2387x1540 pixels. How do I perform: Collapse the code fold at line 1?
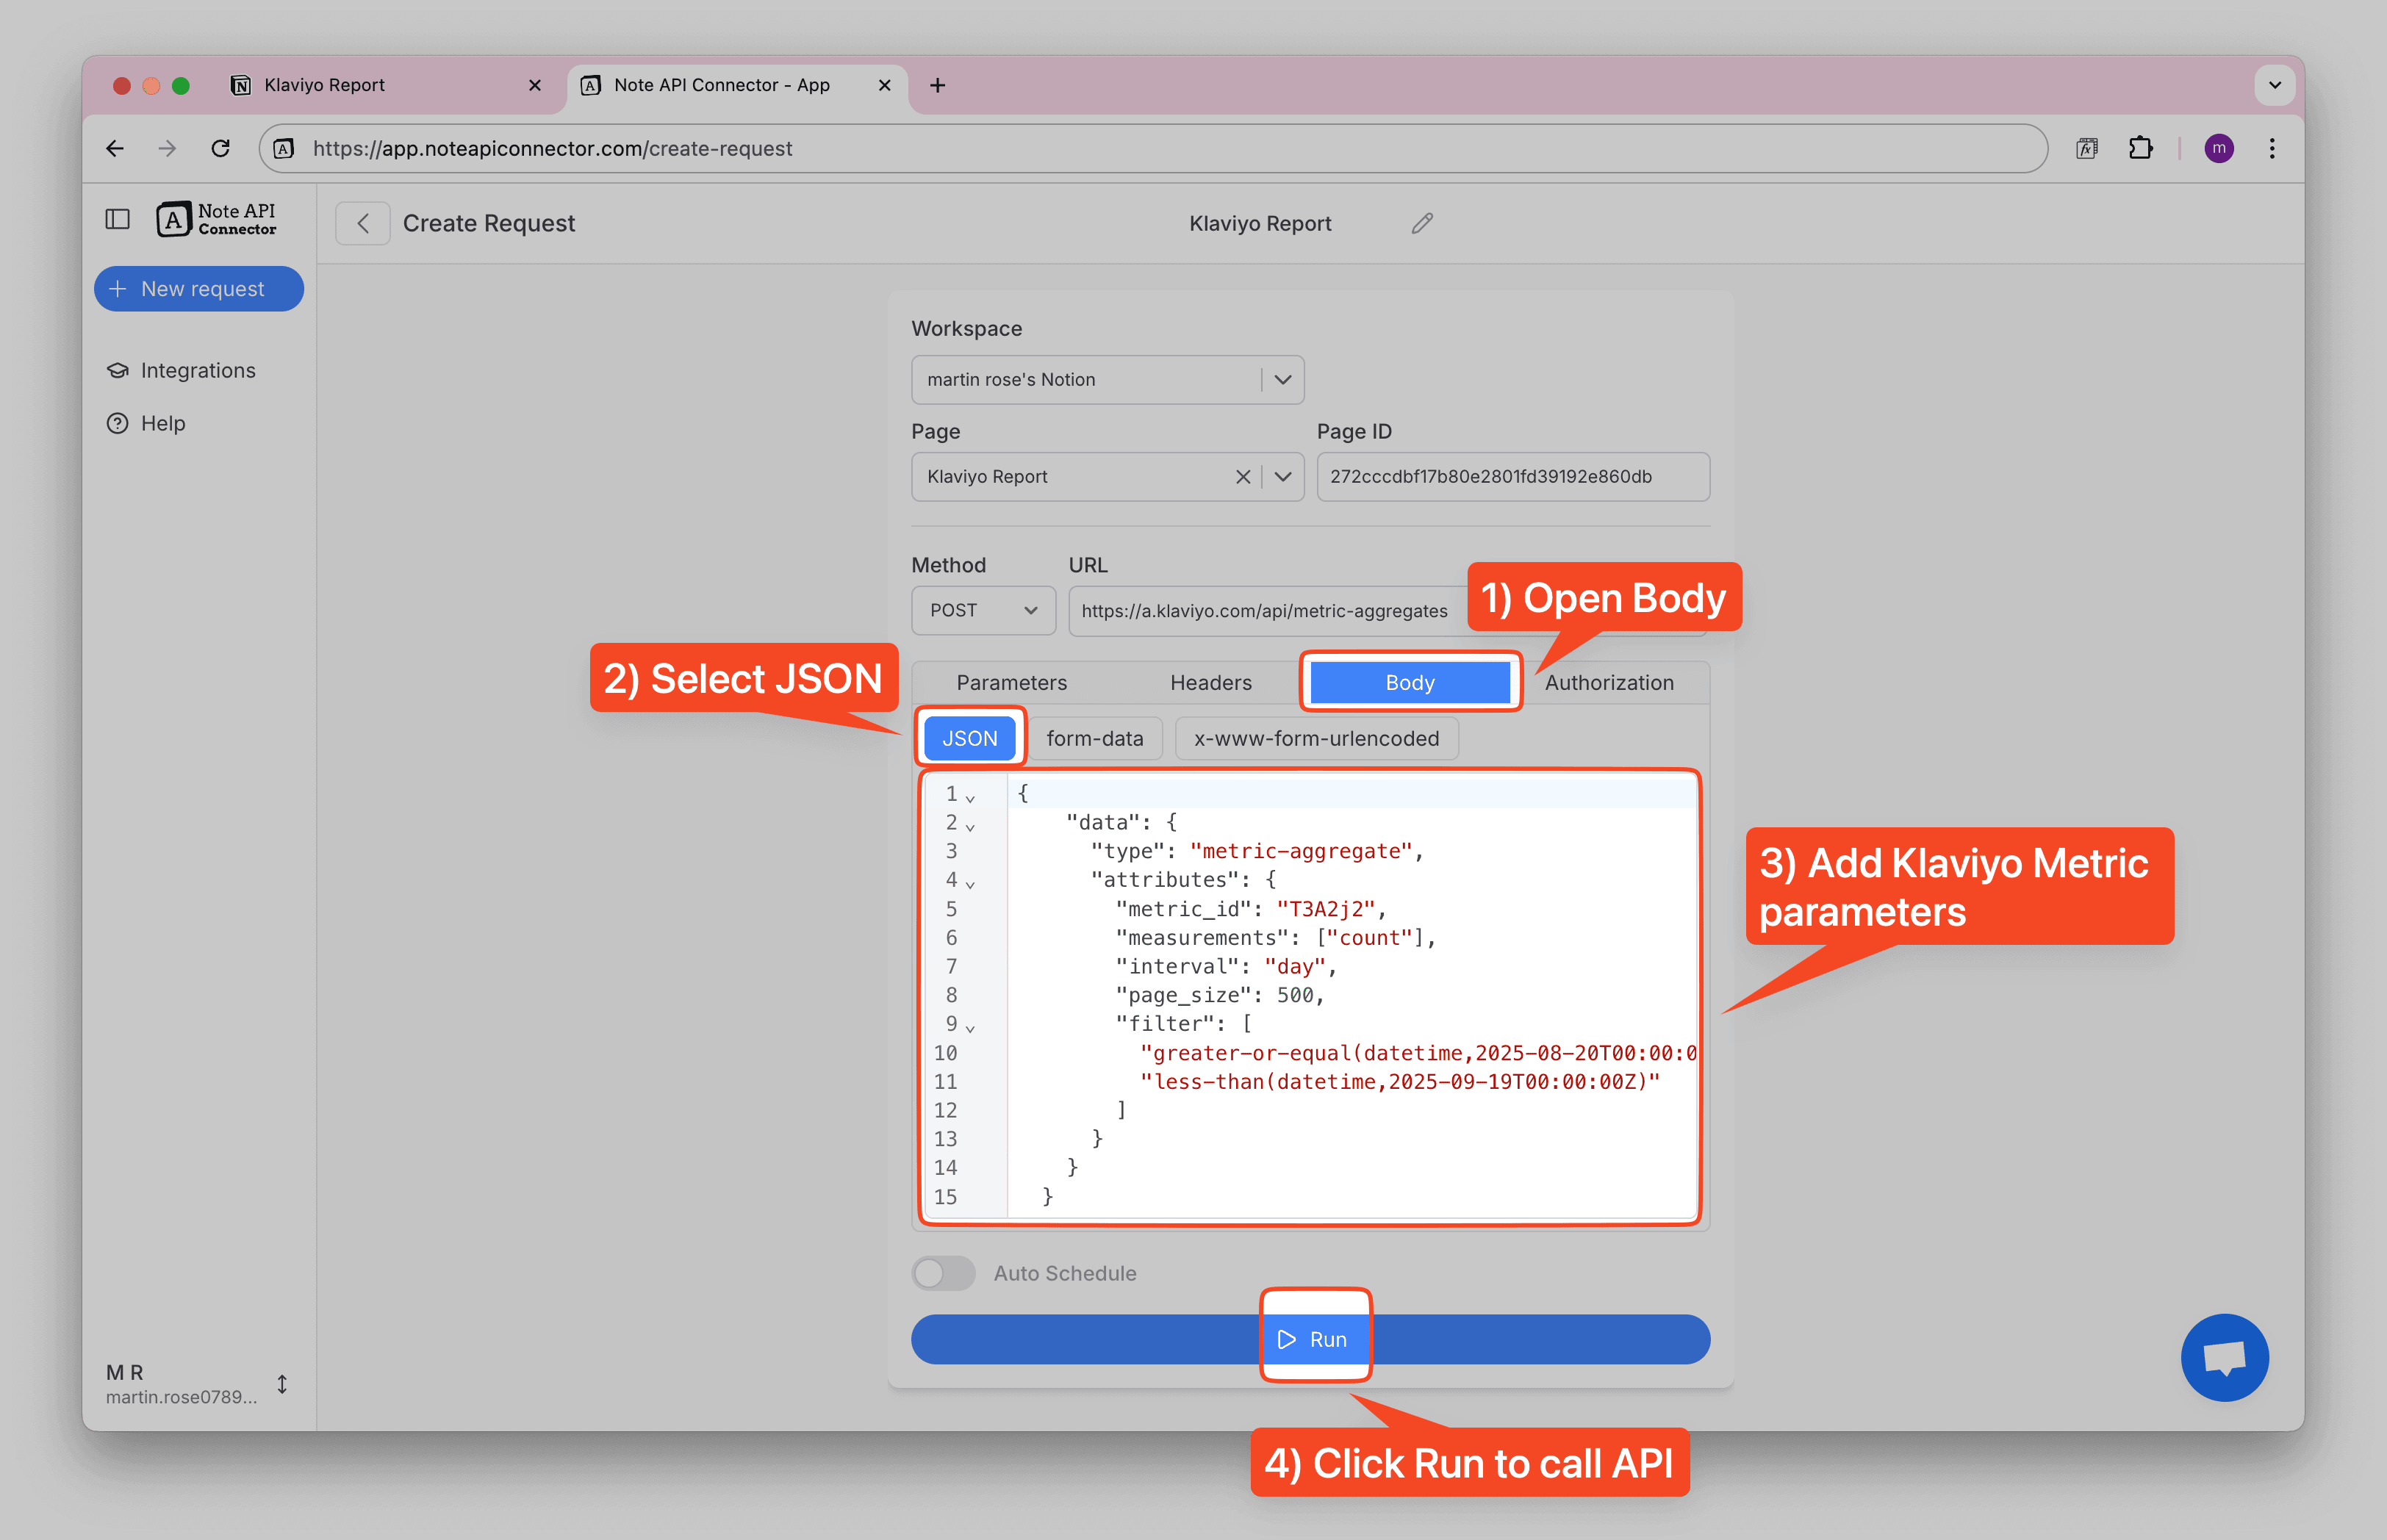pyautogui.click(x=970, y=798)
